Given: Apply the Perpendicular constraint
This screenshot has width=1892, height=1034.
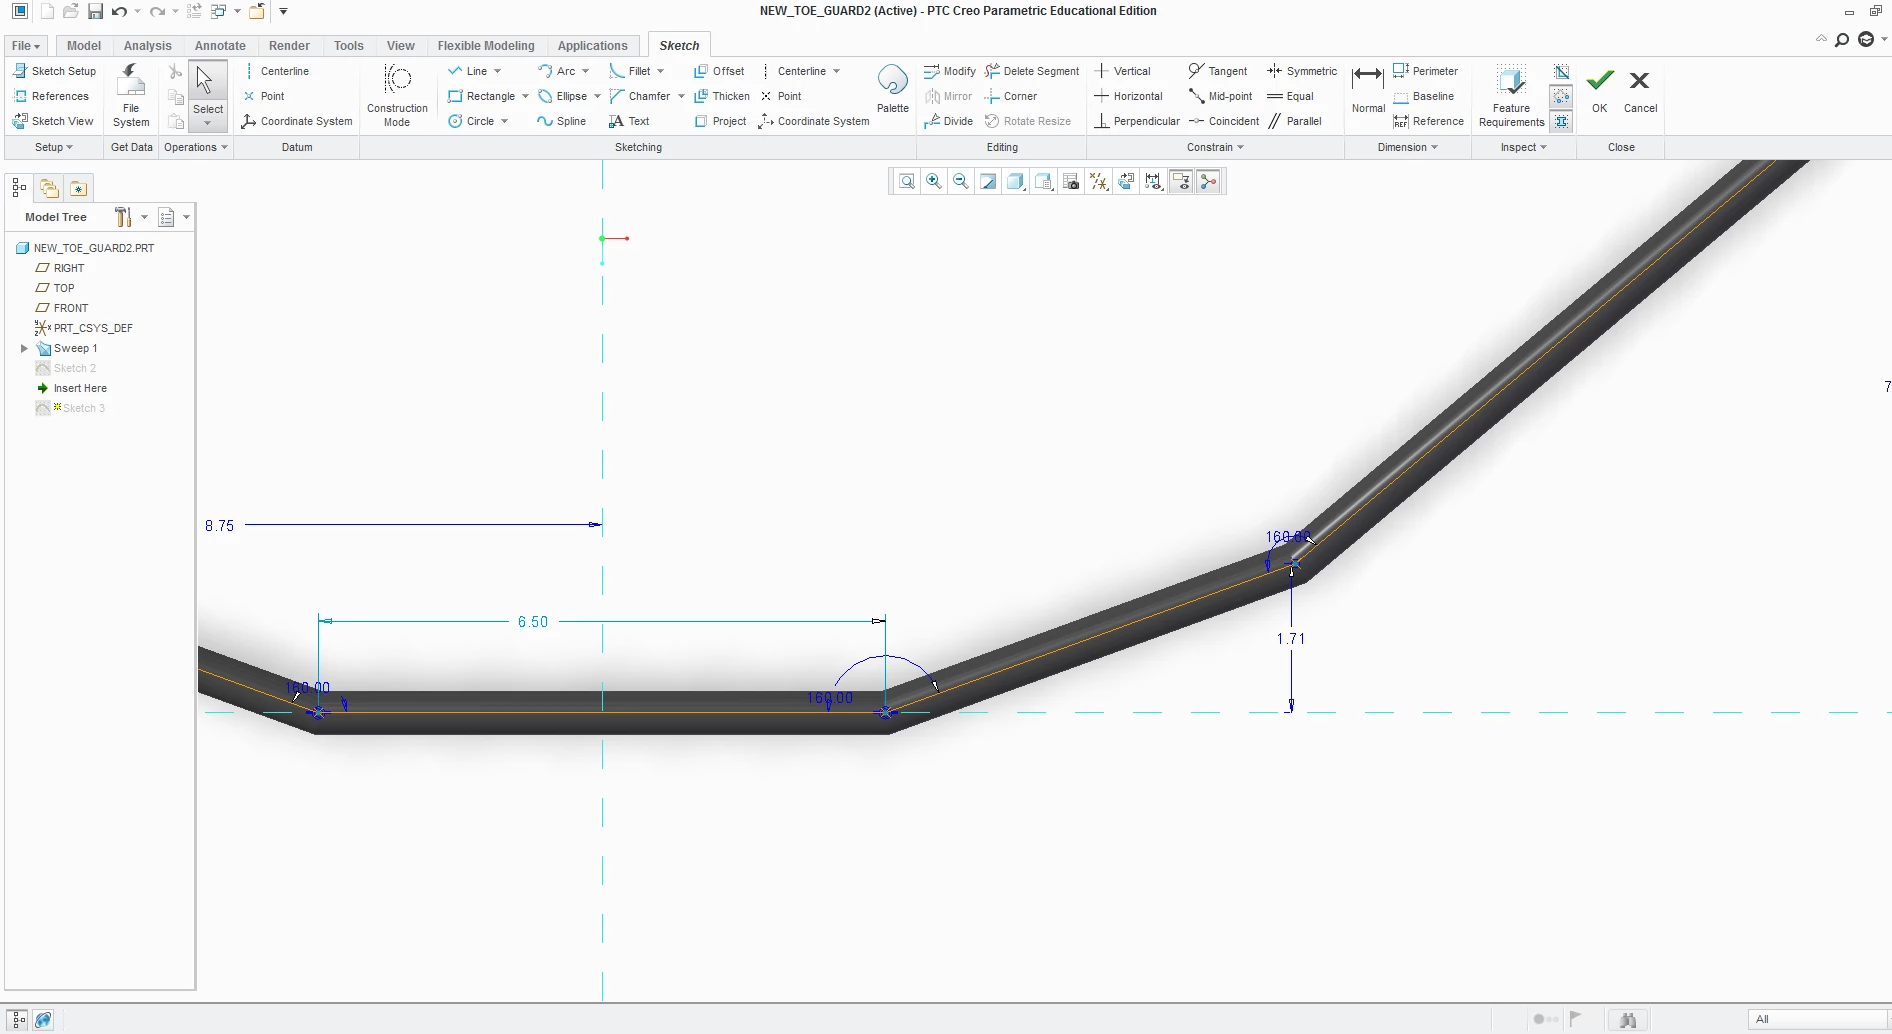Looking at the screenshot, I should [1137, 121].
